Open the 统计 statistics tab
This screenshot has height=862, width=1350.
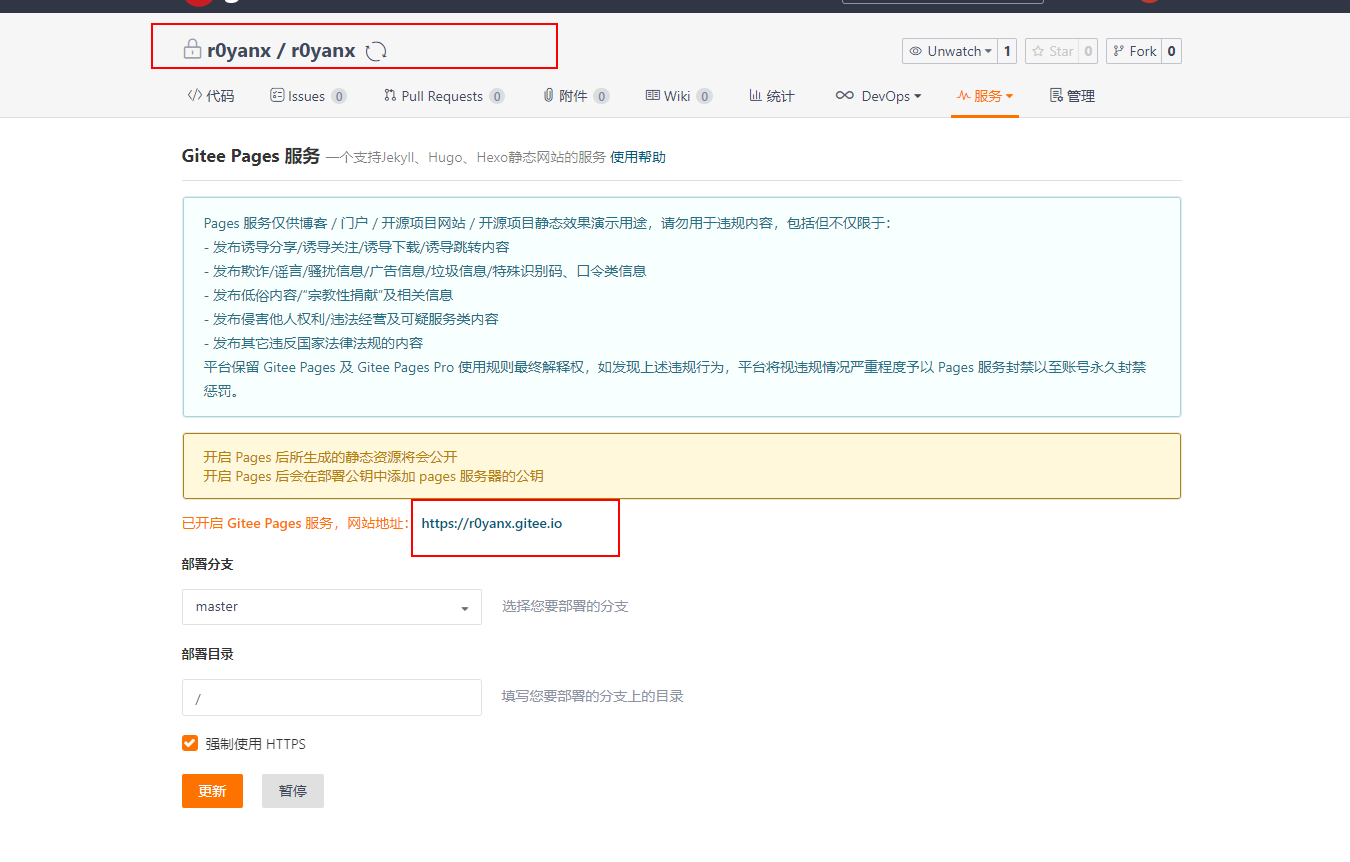(x=772, y=96)
